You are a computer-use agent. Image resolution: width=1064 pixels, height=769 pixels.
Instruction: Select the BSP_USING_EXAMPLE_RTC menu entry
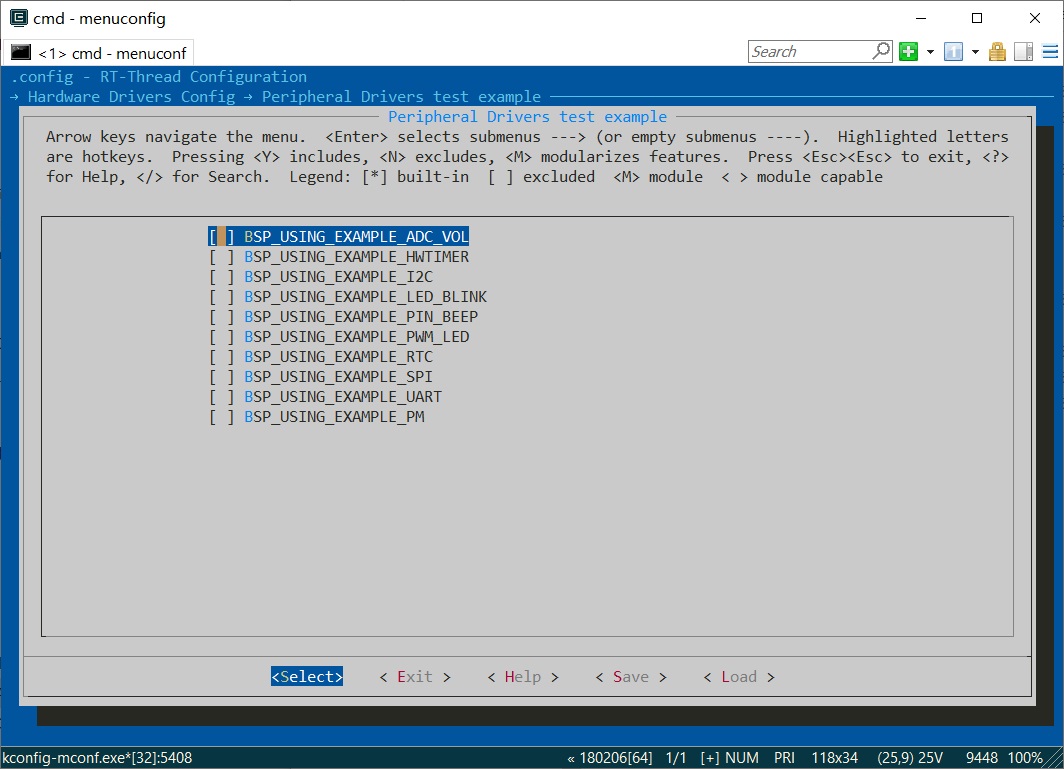[338, 357]
